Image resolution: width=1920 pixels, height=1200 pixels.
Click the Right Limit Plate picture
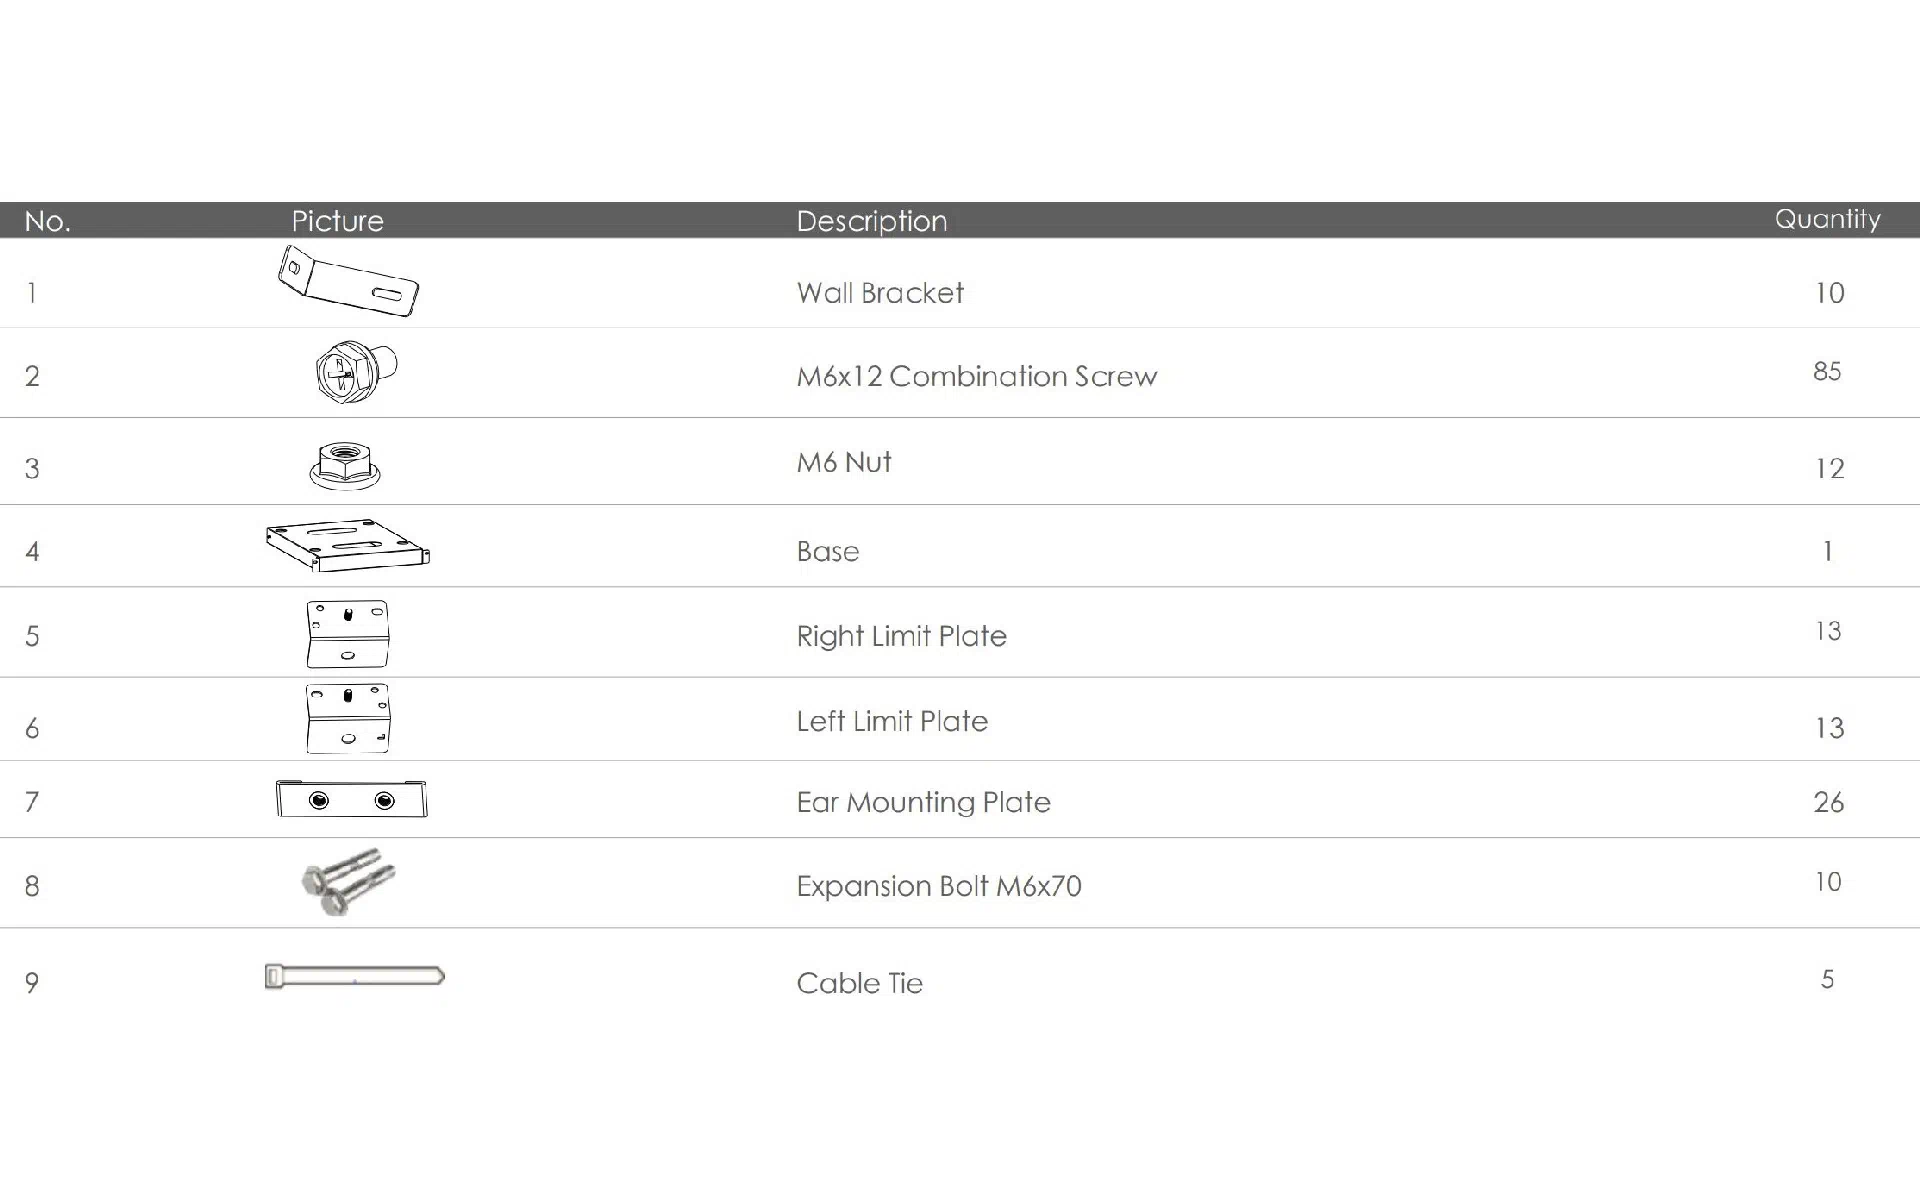click(x=347, y=634)
